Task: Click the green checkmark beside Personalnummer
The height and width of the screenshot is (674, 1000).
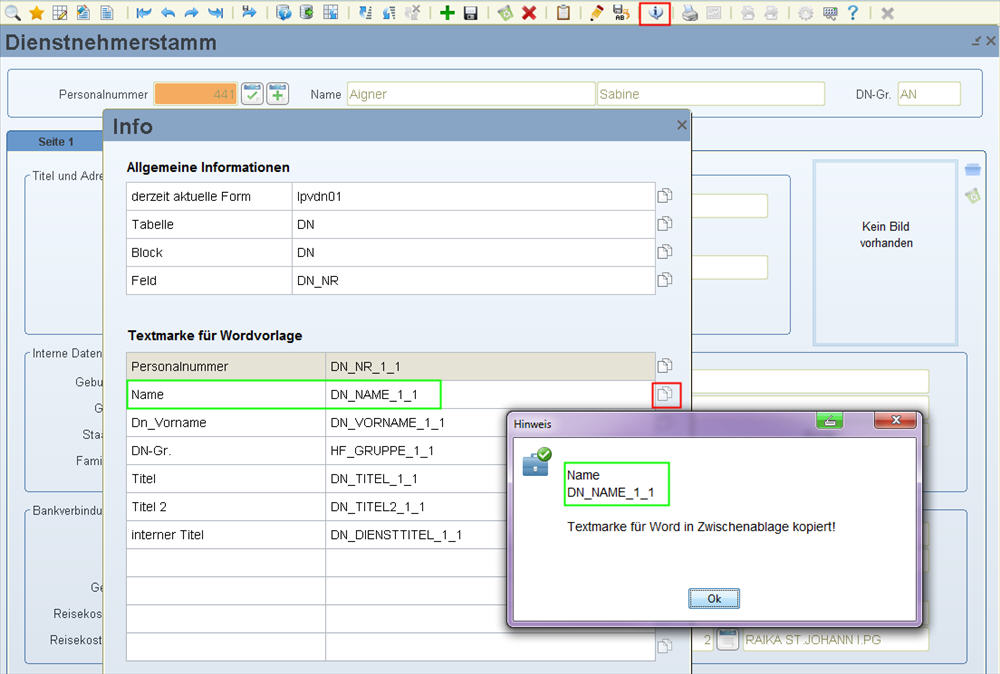Action: [x=252, y=94]
